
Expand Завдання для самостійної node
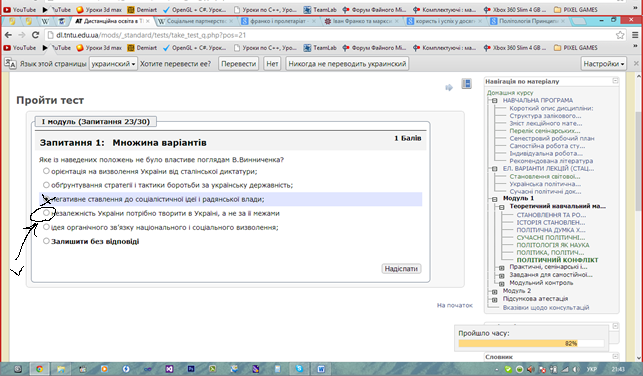(x=502, y=276)
